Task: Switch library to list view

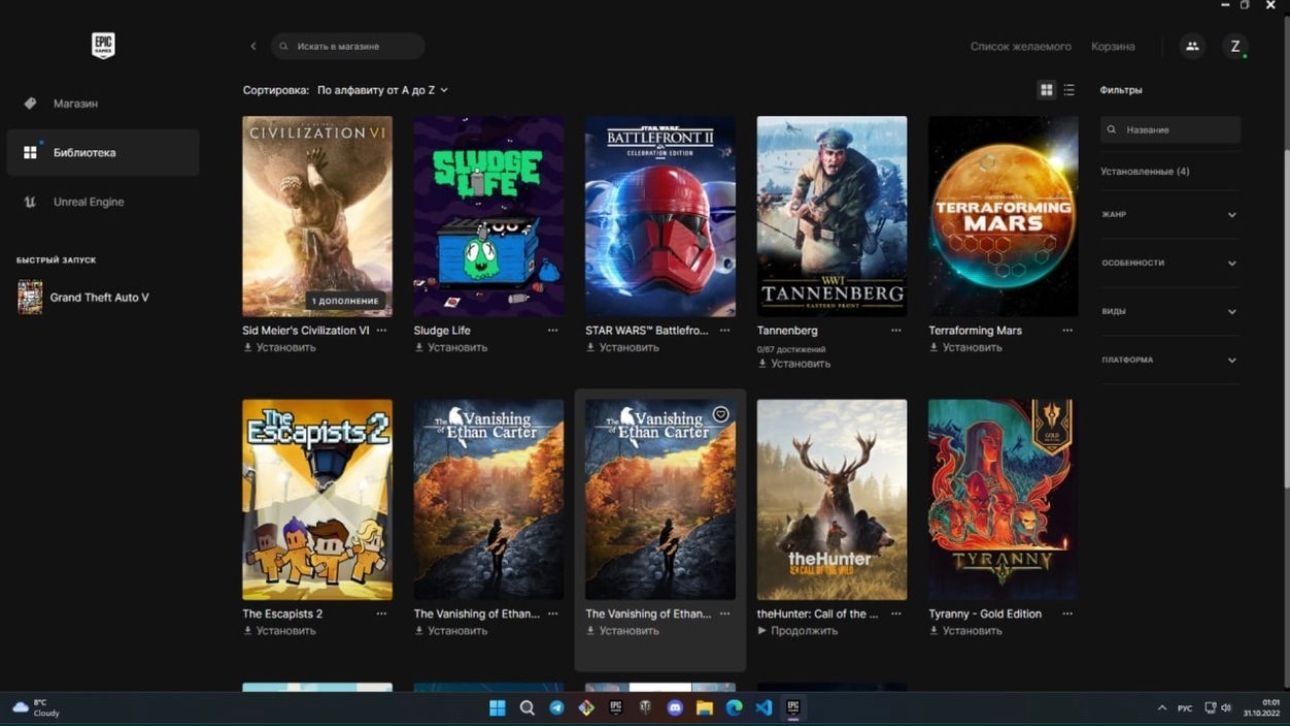Action: pos(1069,90)
